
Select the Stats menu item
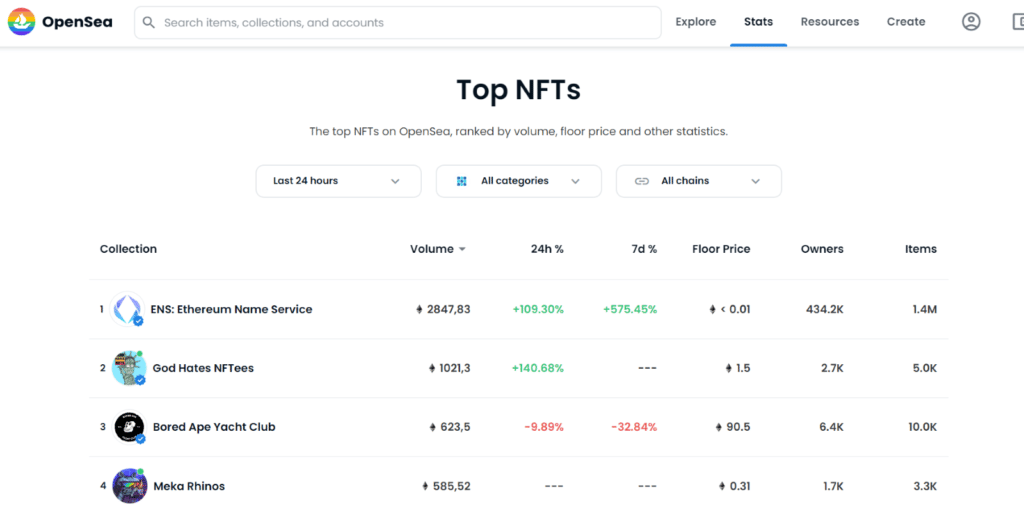[x=758, y=22]
